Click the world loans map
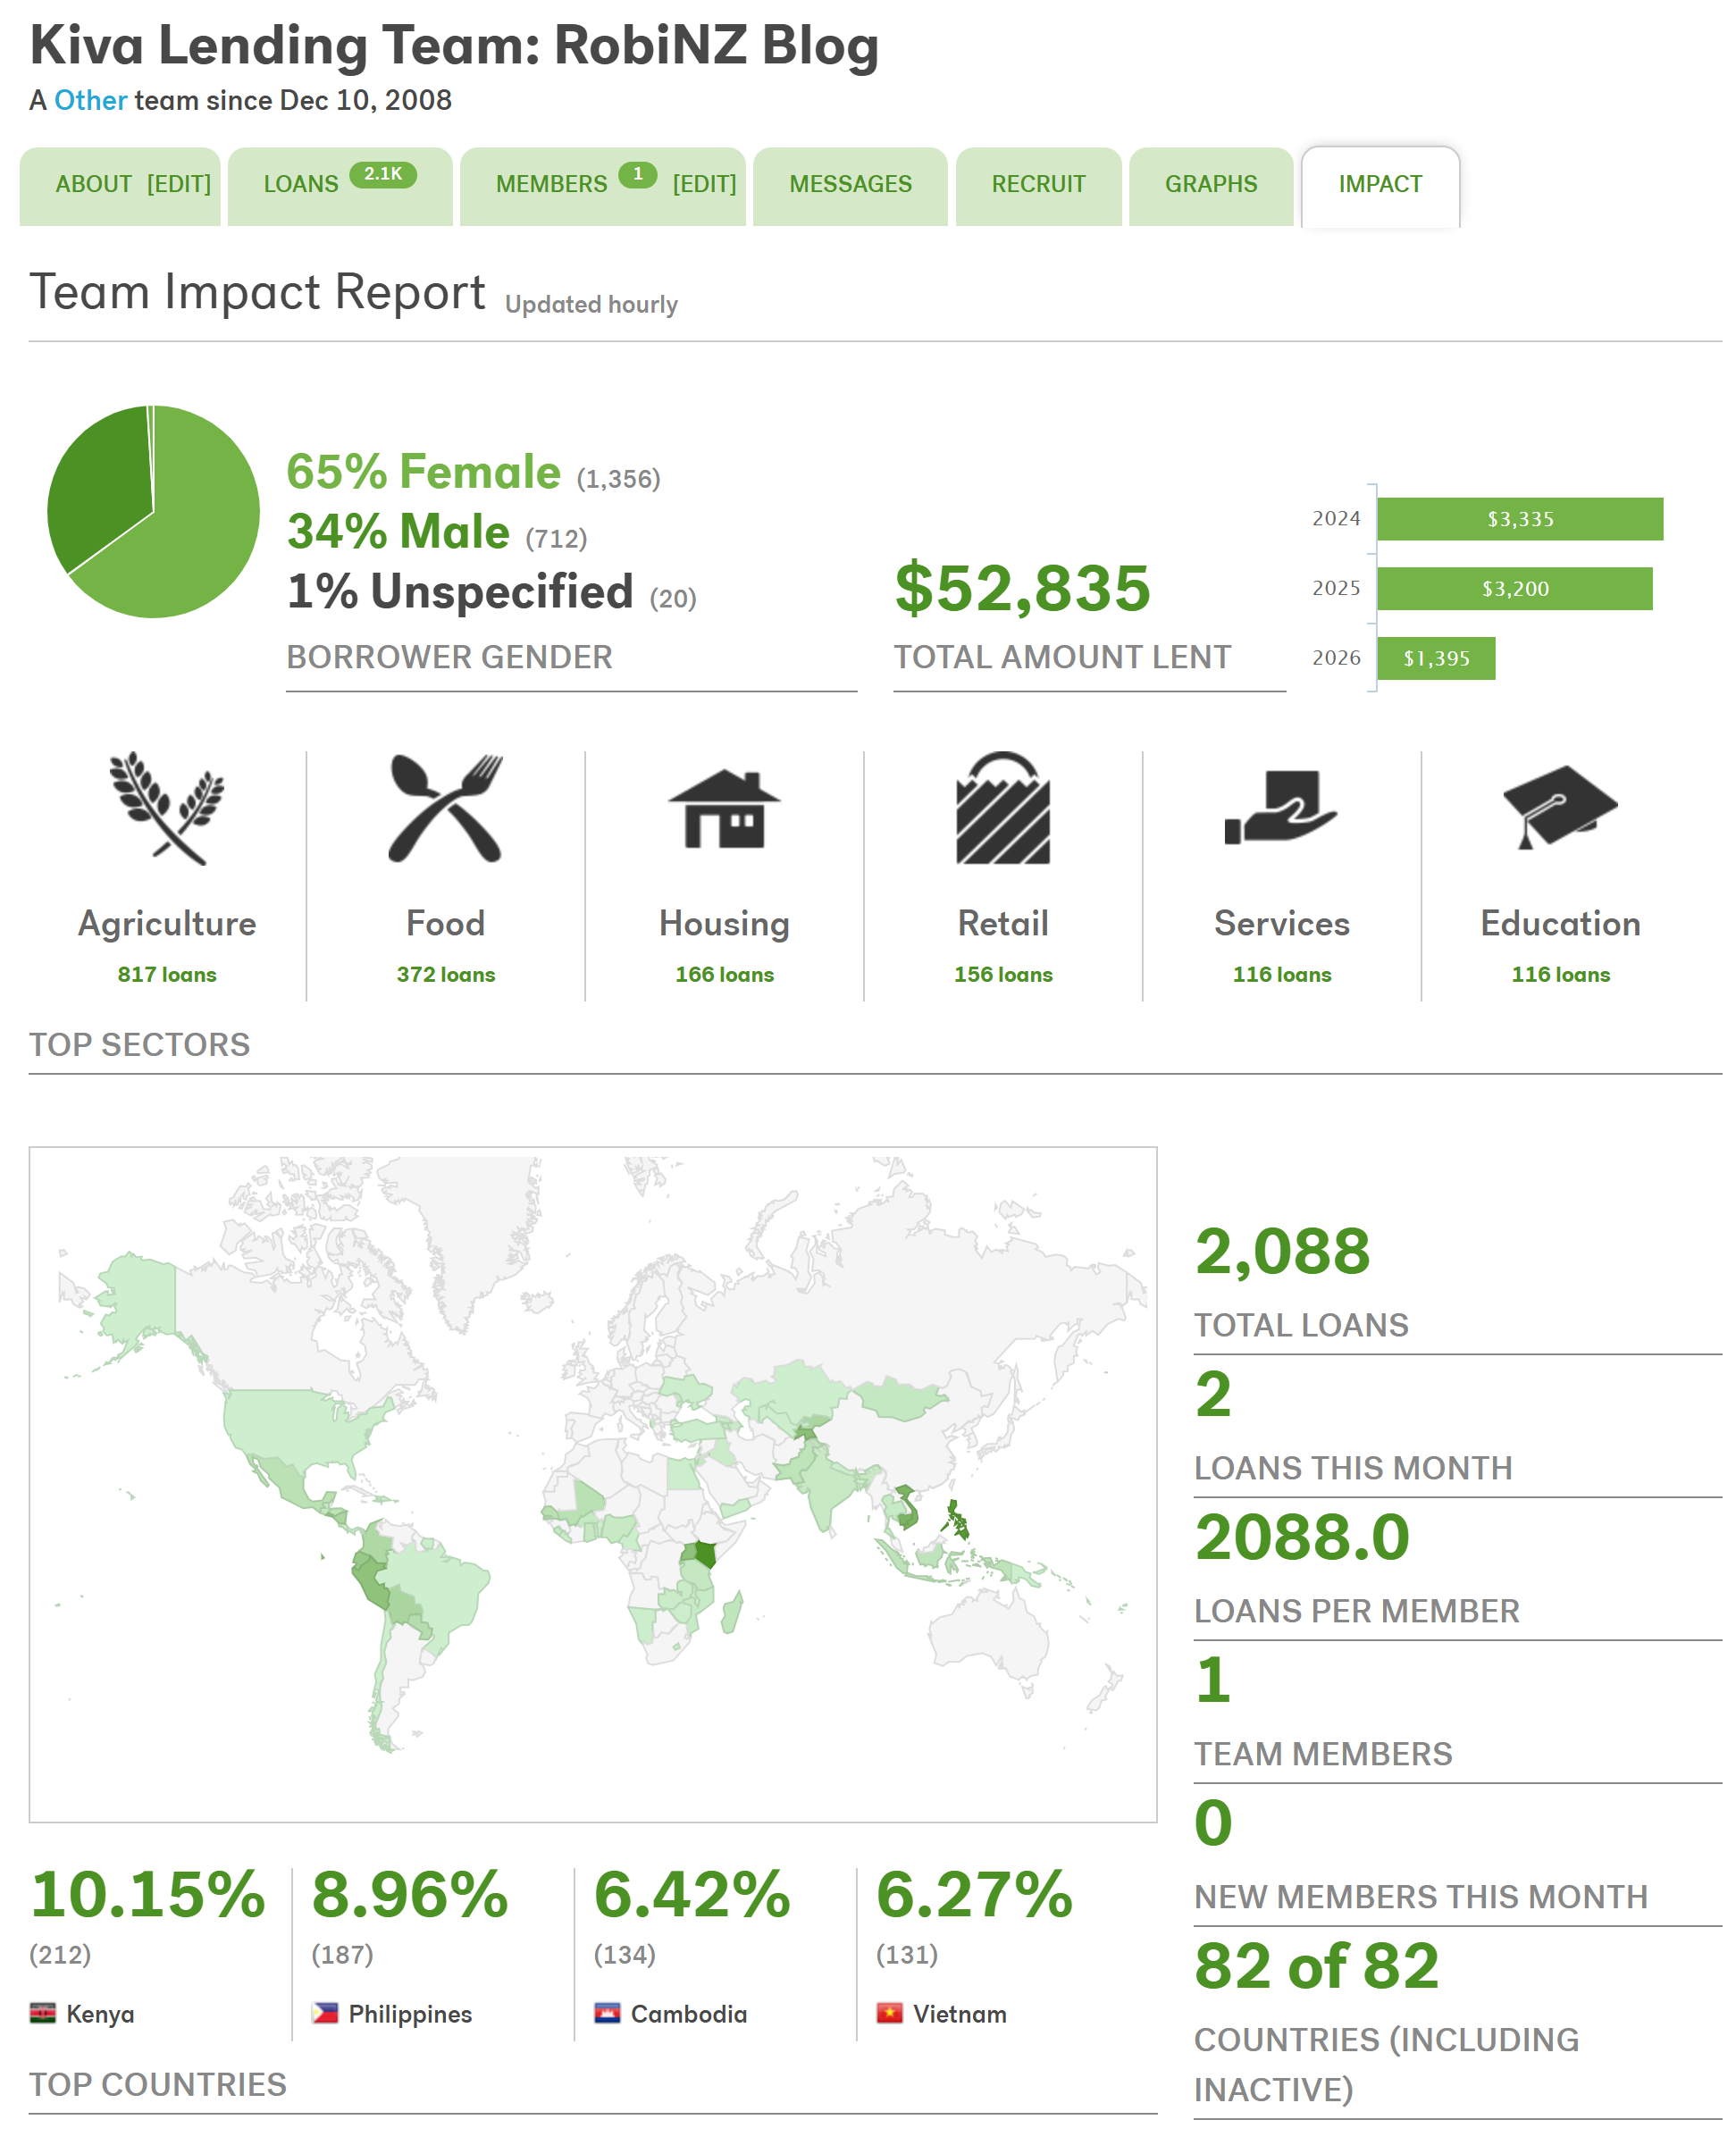1736x2145 pixels. (593, 1484)
